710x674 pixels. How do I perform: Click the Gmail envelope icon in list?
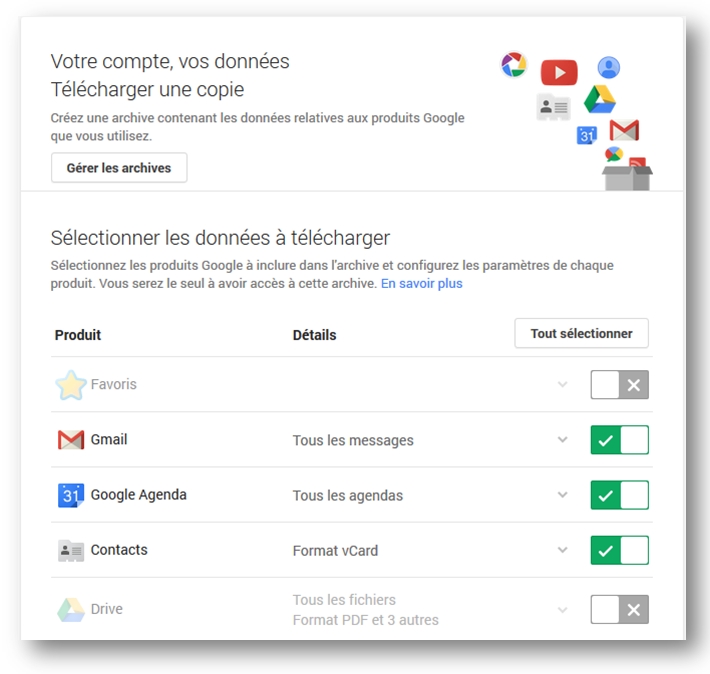(71, 440)
